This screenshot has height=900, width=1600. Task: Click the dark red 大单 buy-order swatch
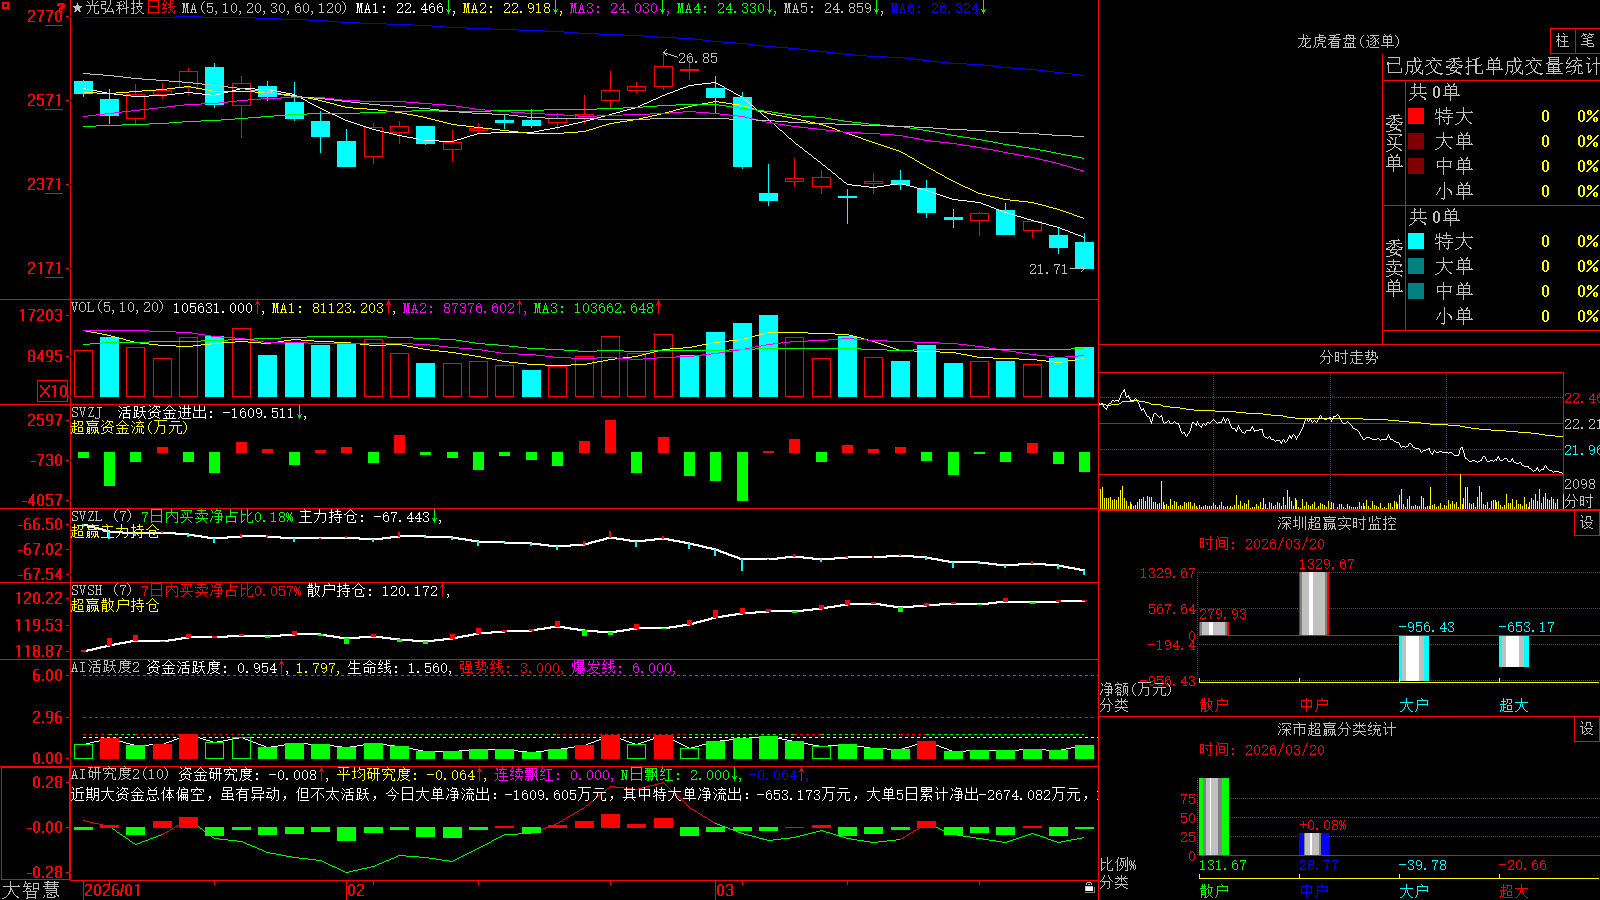[1416, 141]
